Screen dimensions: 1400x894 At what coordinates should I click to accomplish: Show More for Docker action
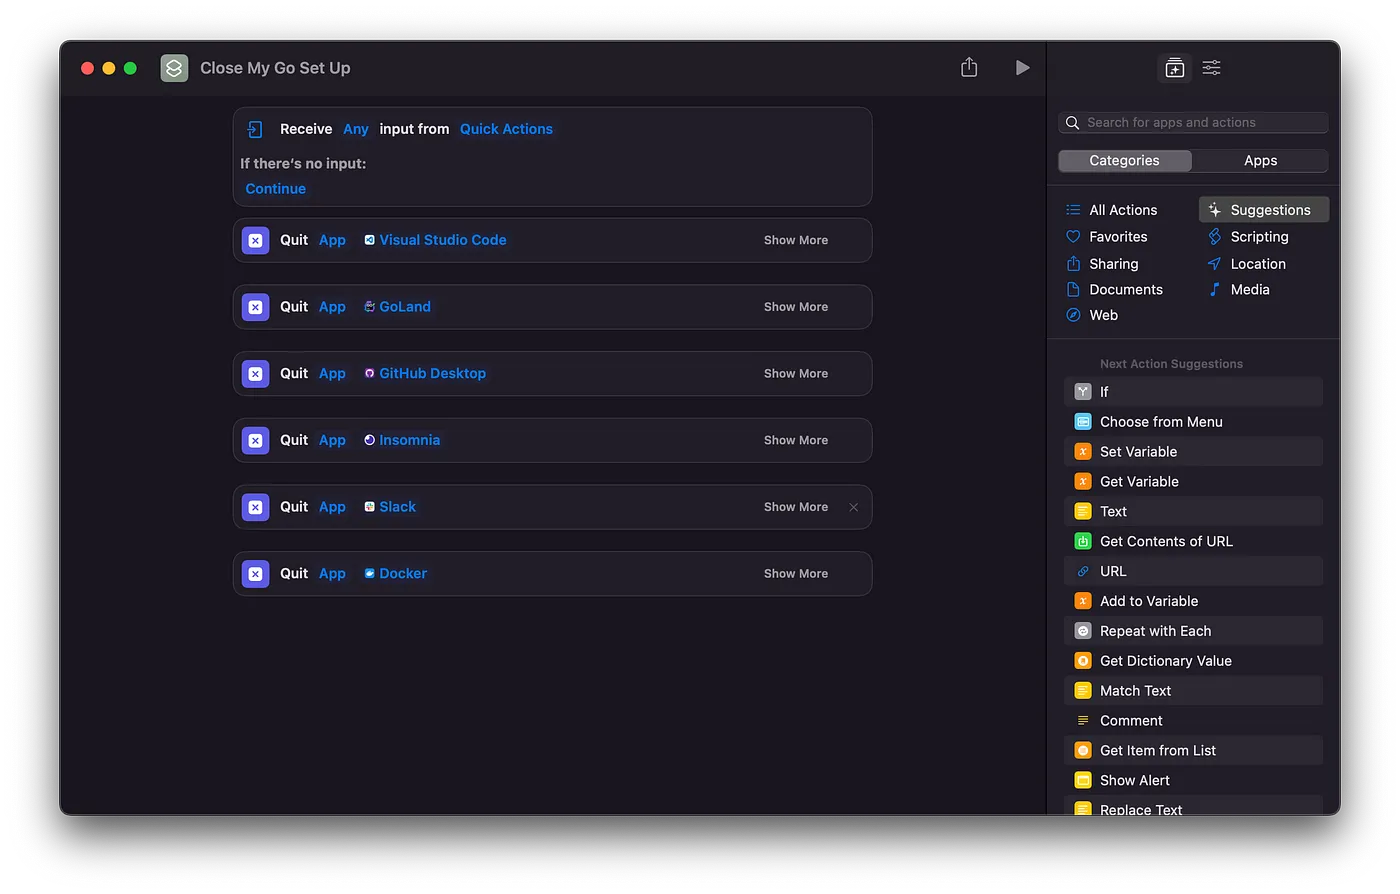pos(796,574)
